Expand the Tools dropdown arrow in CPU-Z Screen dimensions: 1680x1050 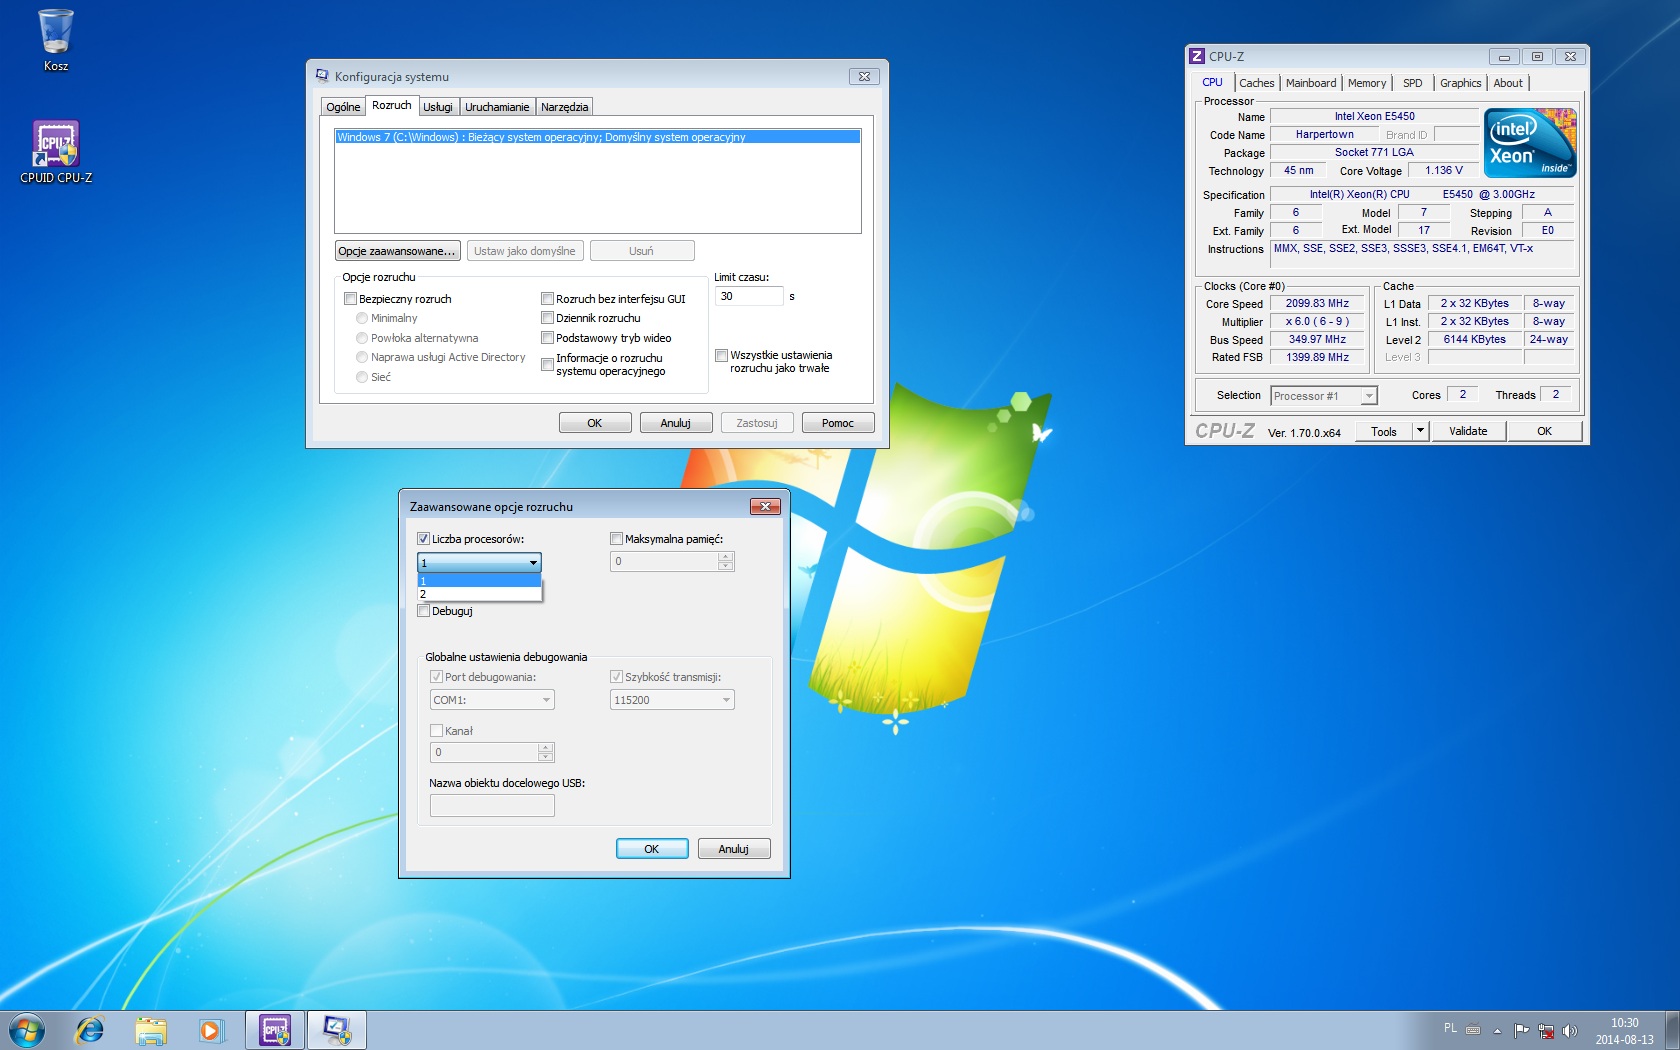(1420, 431)
